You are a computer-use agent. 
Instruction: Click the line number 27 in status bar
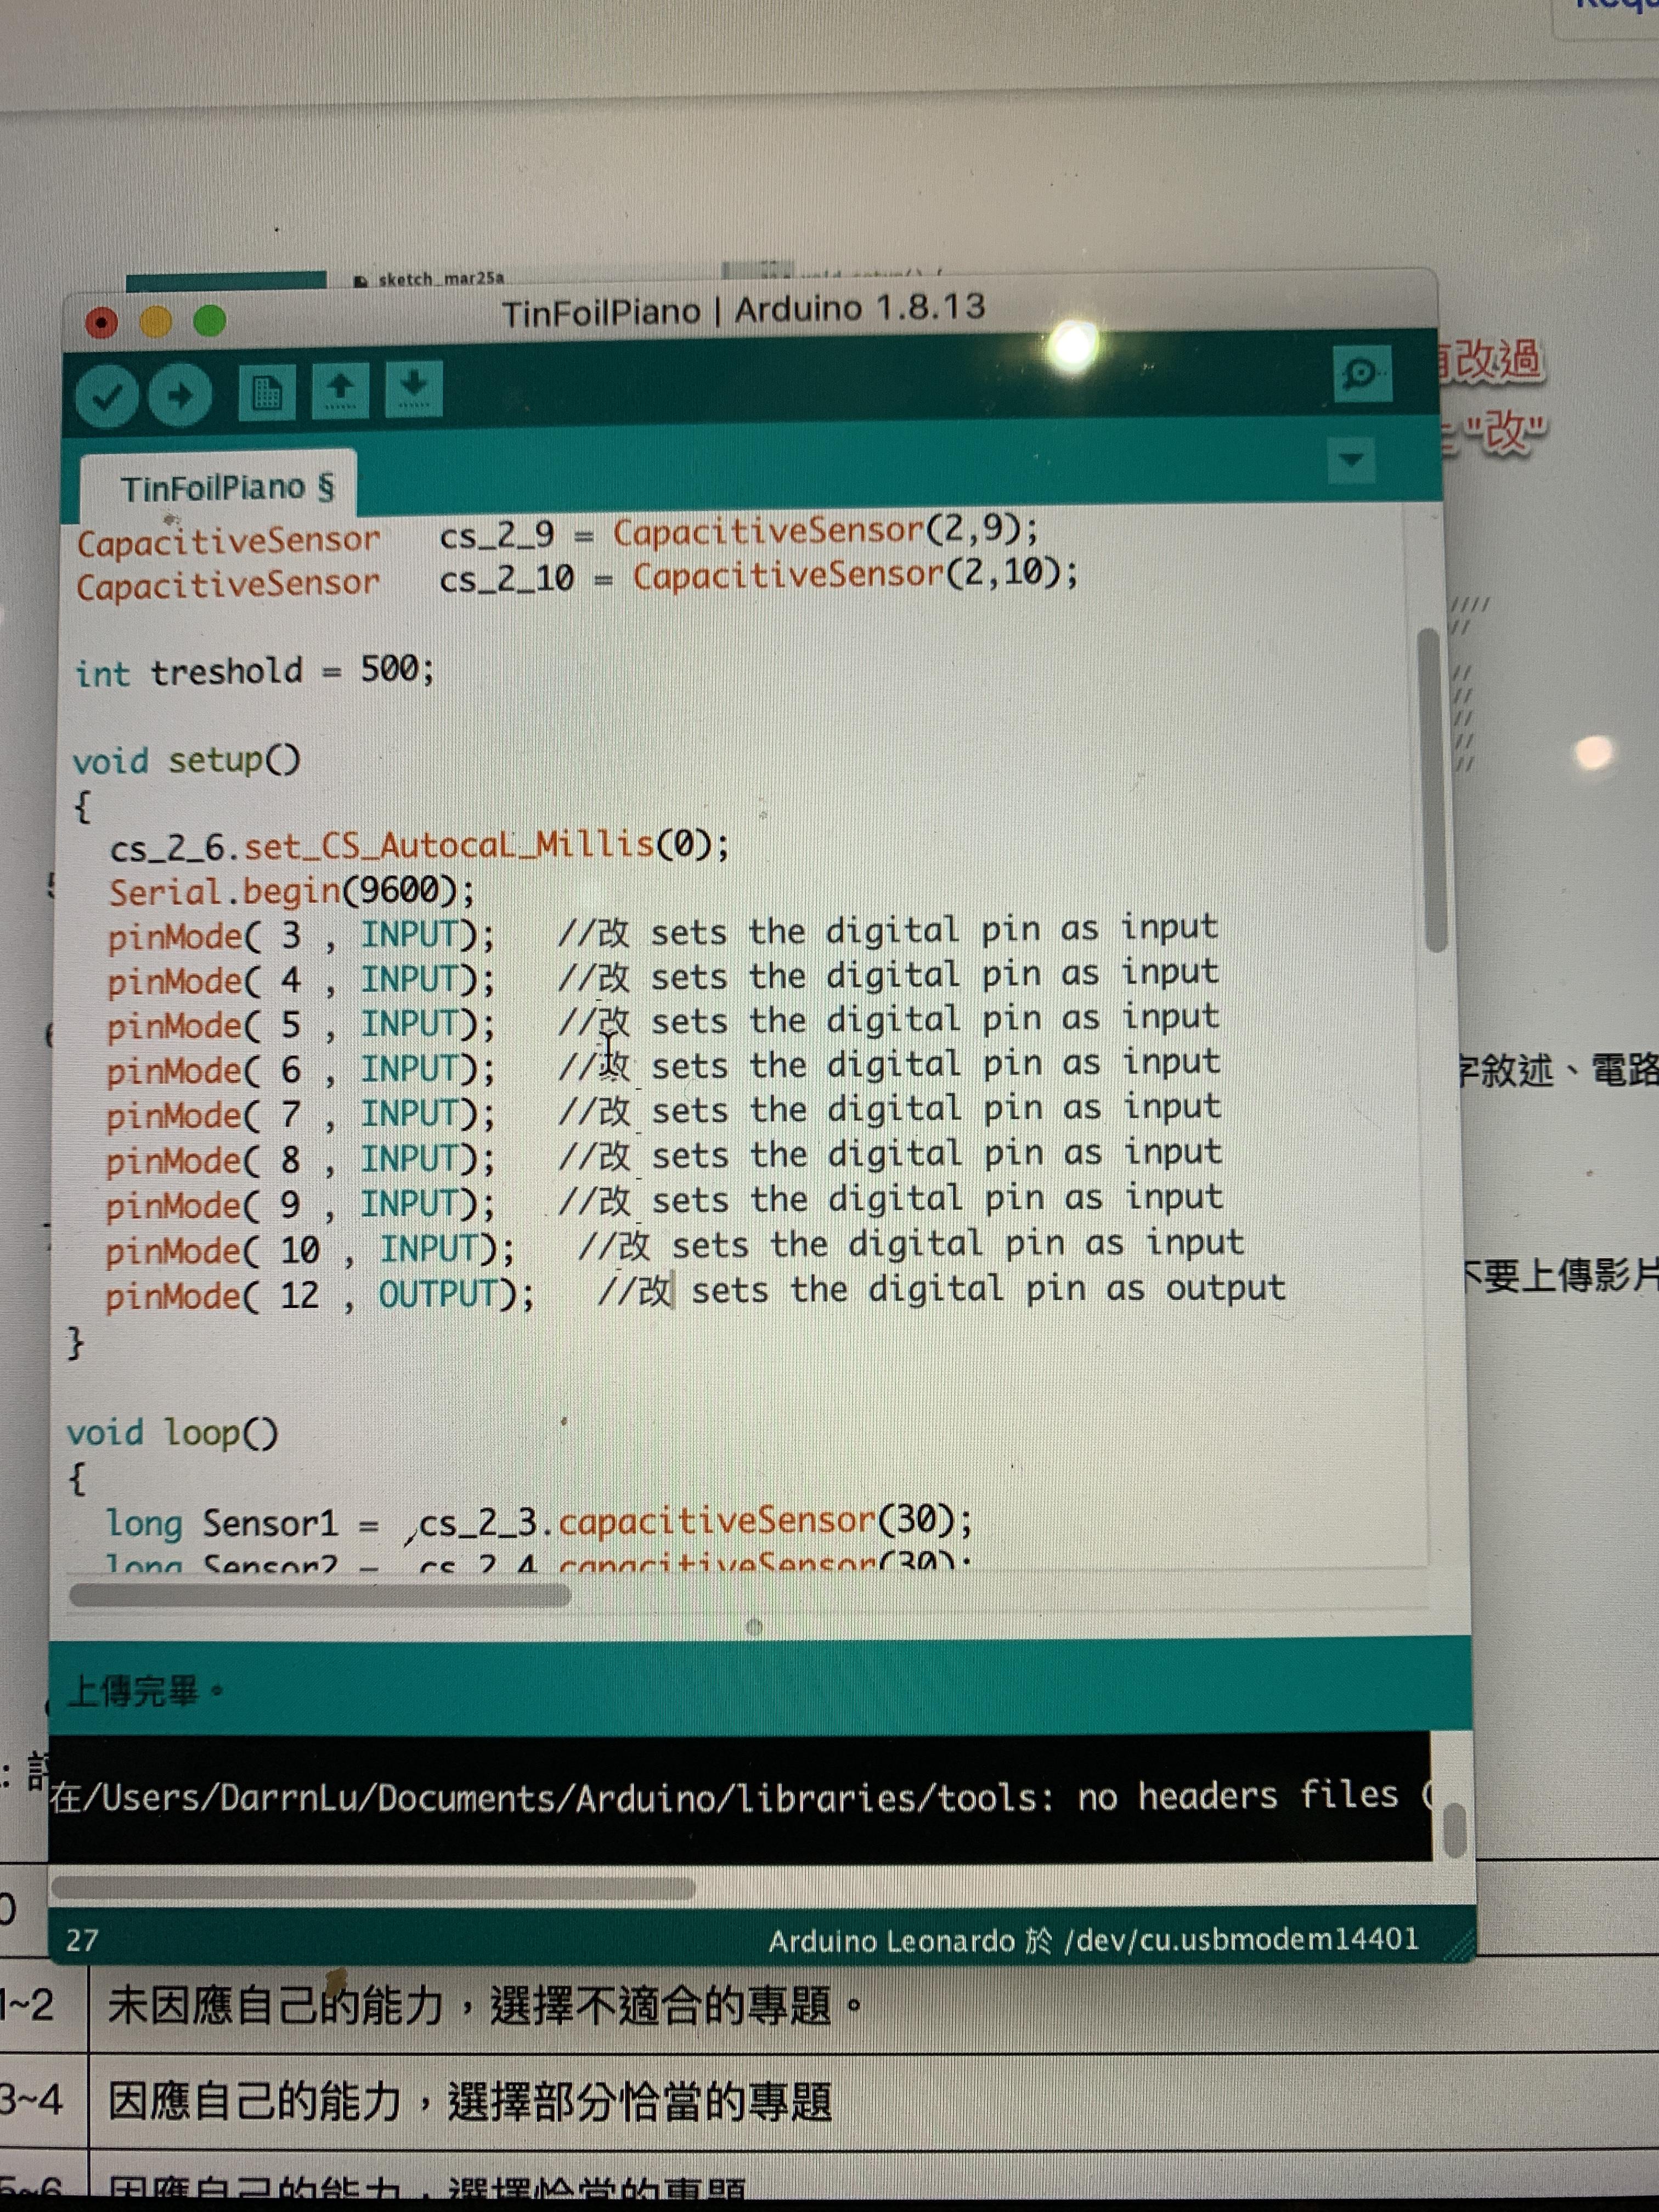coord(82,1941)
